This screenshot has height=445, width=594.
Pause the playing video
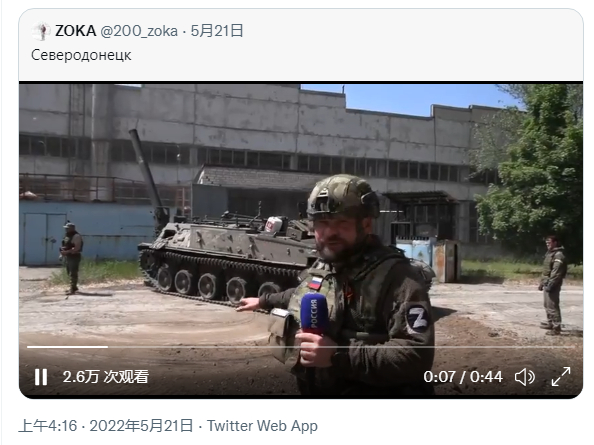point(41,377)
